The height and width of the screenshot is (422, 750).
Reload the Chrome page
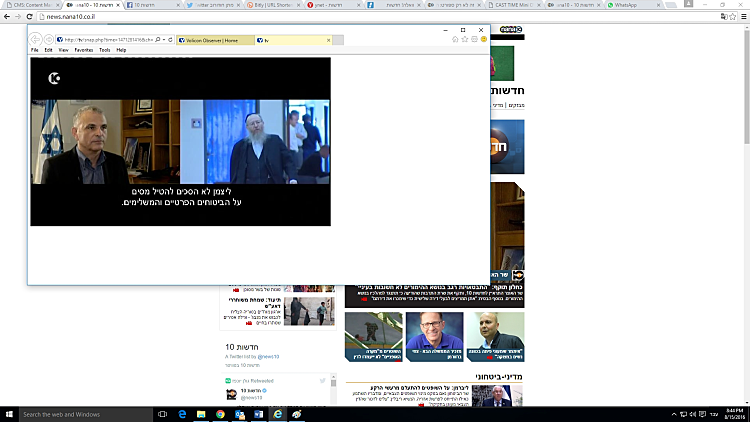coord(29,16)
